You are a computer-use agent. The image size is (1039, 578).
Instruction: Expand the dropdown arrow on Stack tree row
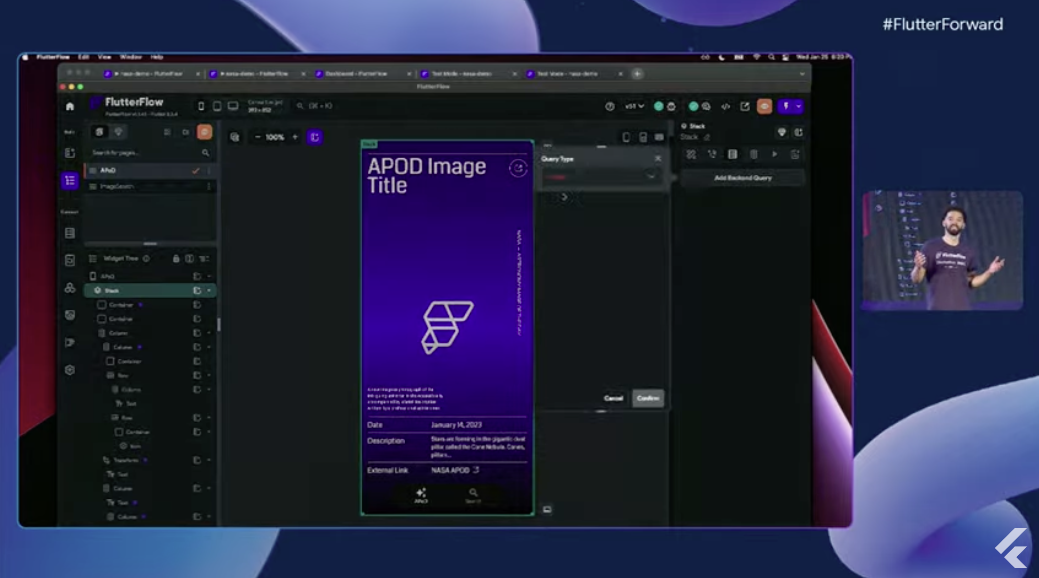coord(209,290)
